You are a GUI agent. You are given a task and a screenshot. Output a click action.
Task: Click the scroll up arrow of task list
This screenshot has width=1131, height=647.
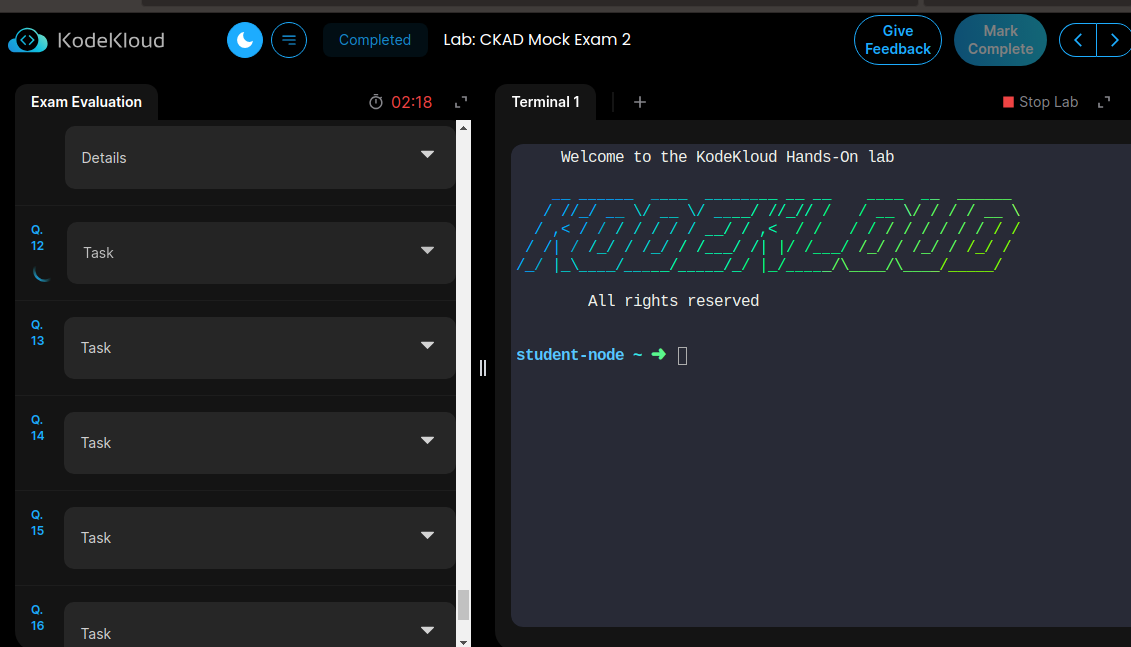coord(464,128)
